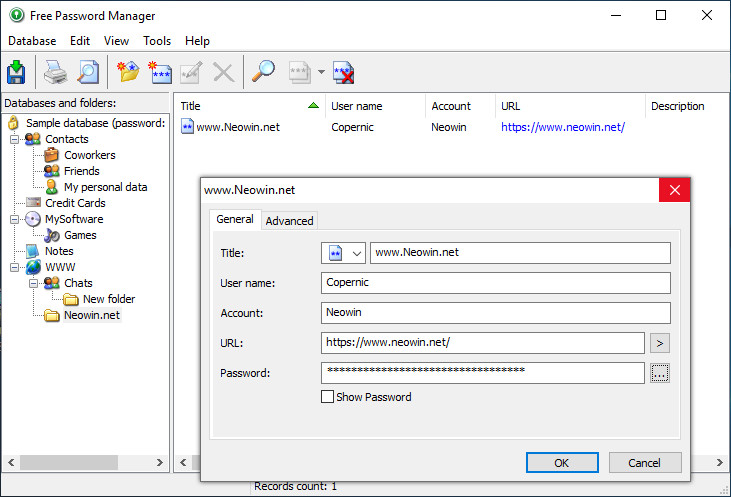Click the New folder toolbar icon
Viewport: 731px width, 497px height.
click(127, 72)
